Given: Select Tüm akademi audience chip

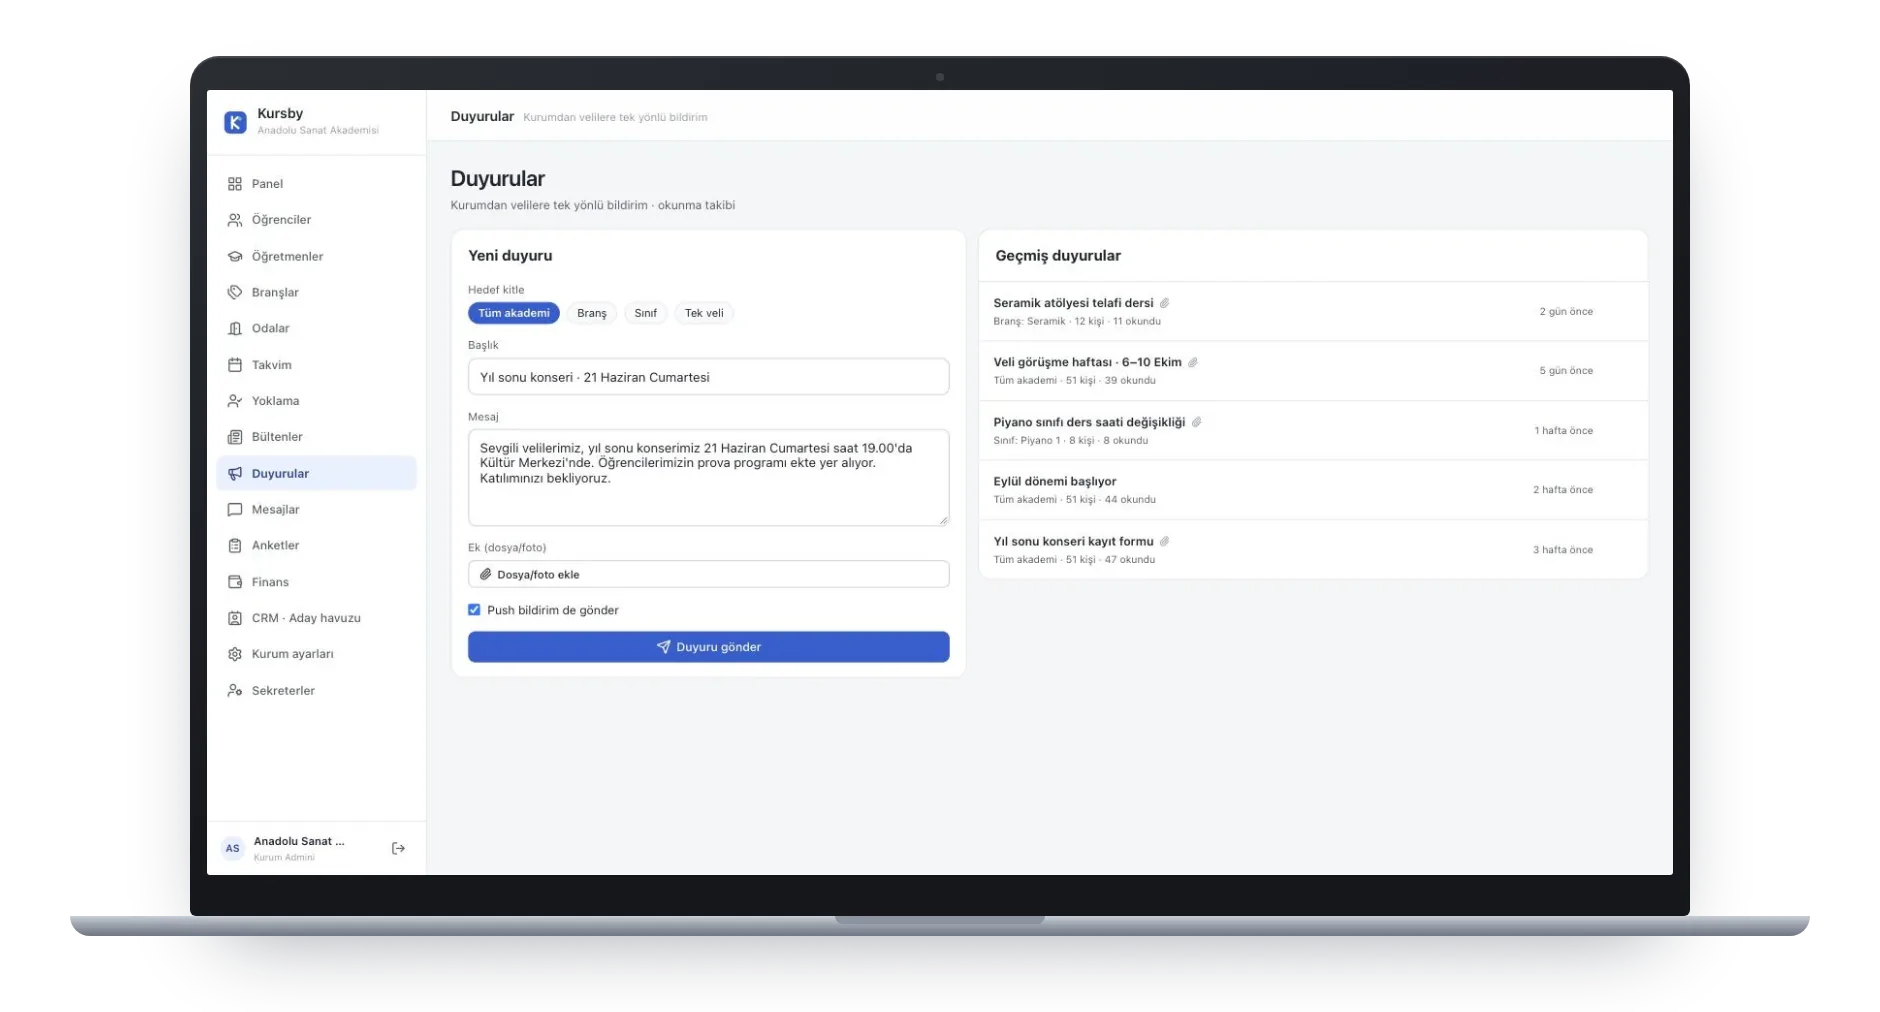Looking at the screenshot, I should pos(514,313).
